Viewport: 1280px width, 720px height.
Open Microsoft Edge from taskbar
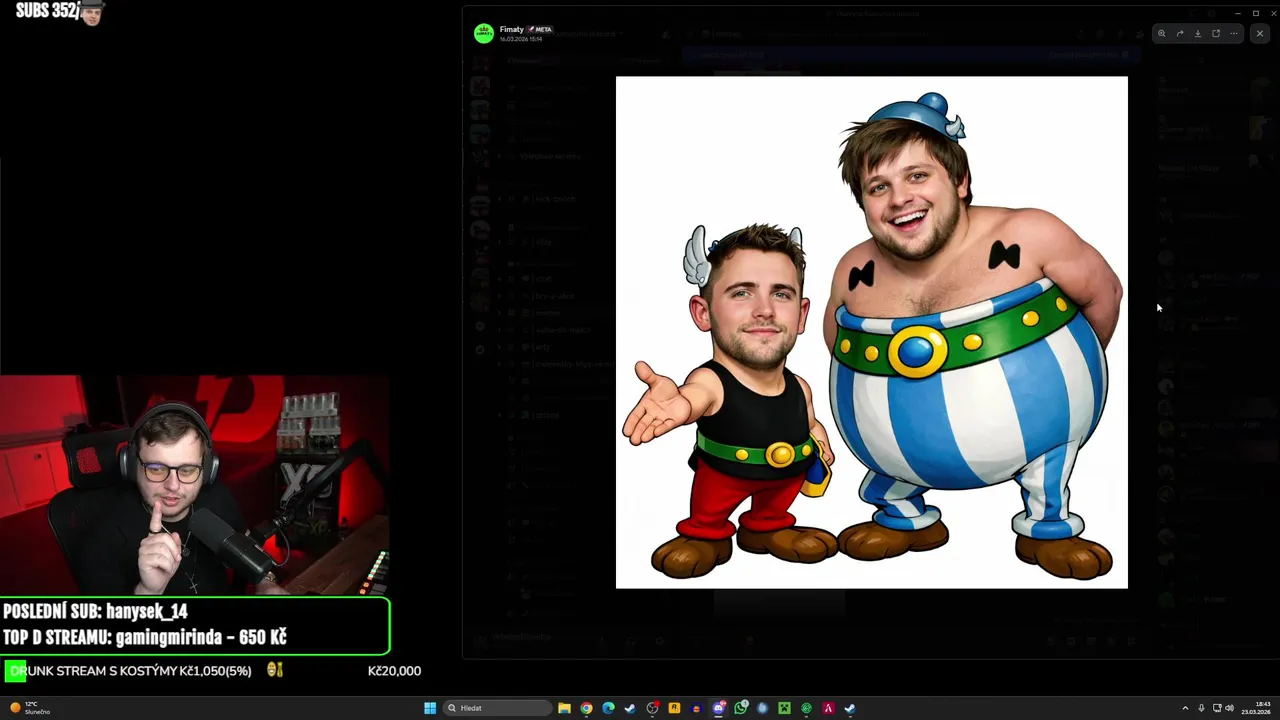point(608,708)
